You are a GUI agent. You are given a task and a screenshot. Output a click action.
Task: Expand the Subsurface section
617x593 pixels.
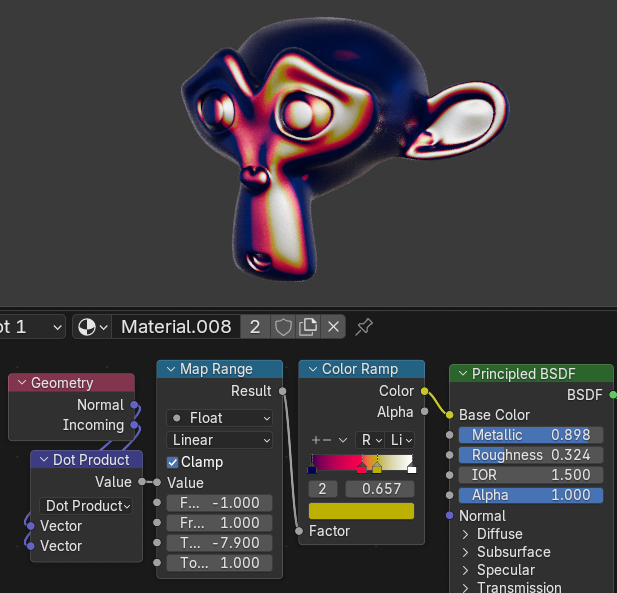466,552
